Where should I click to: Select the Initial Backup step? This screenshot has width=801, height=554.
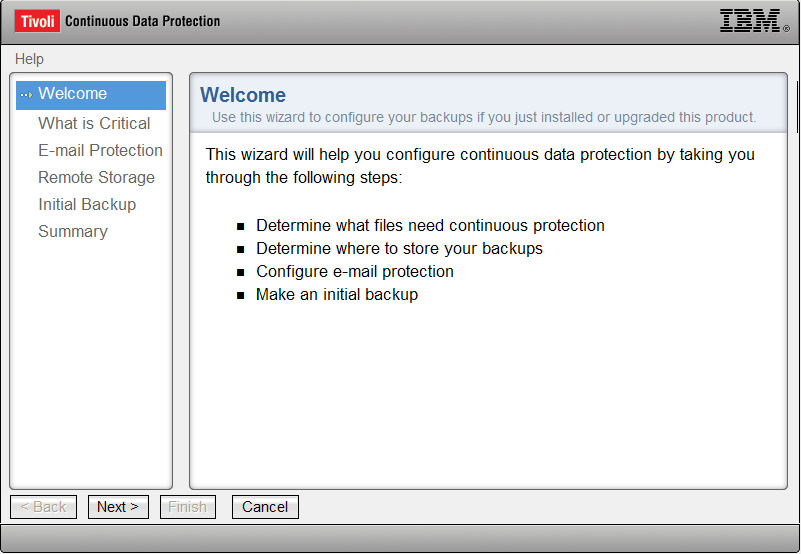click(87, 204)
